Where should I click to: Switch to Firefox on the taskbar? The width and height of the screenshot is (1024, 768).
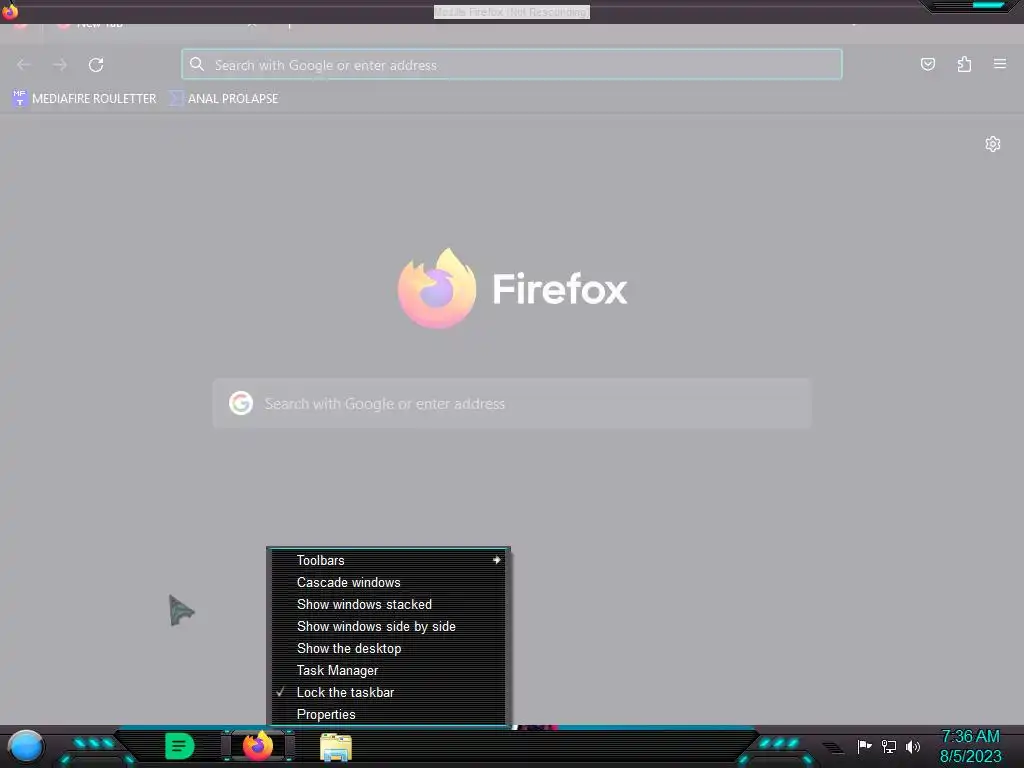coord(258,746)
